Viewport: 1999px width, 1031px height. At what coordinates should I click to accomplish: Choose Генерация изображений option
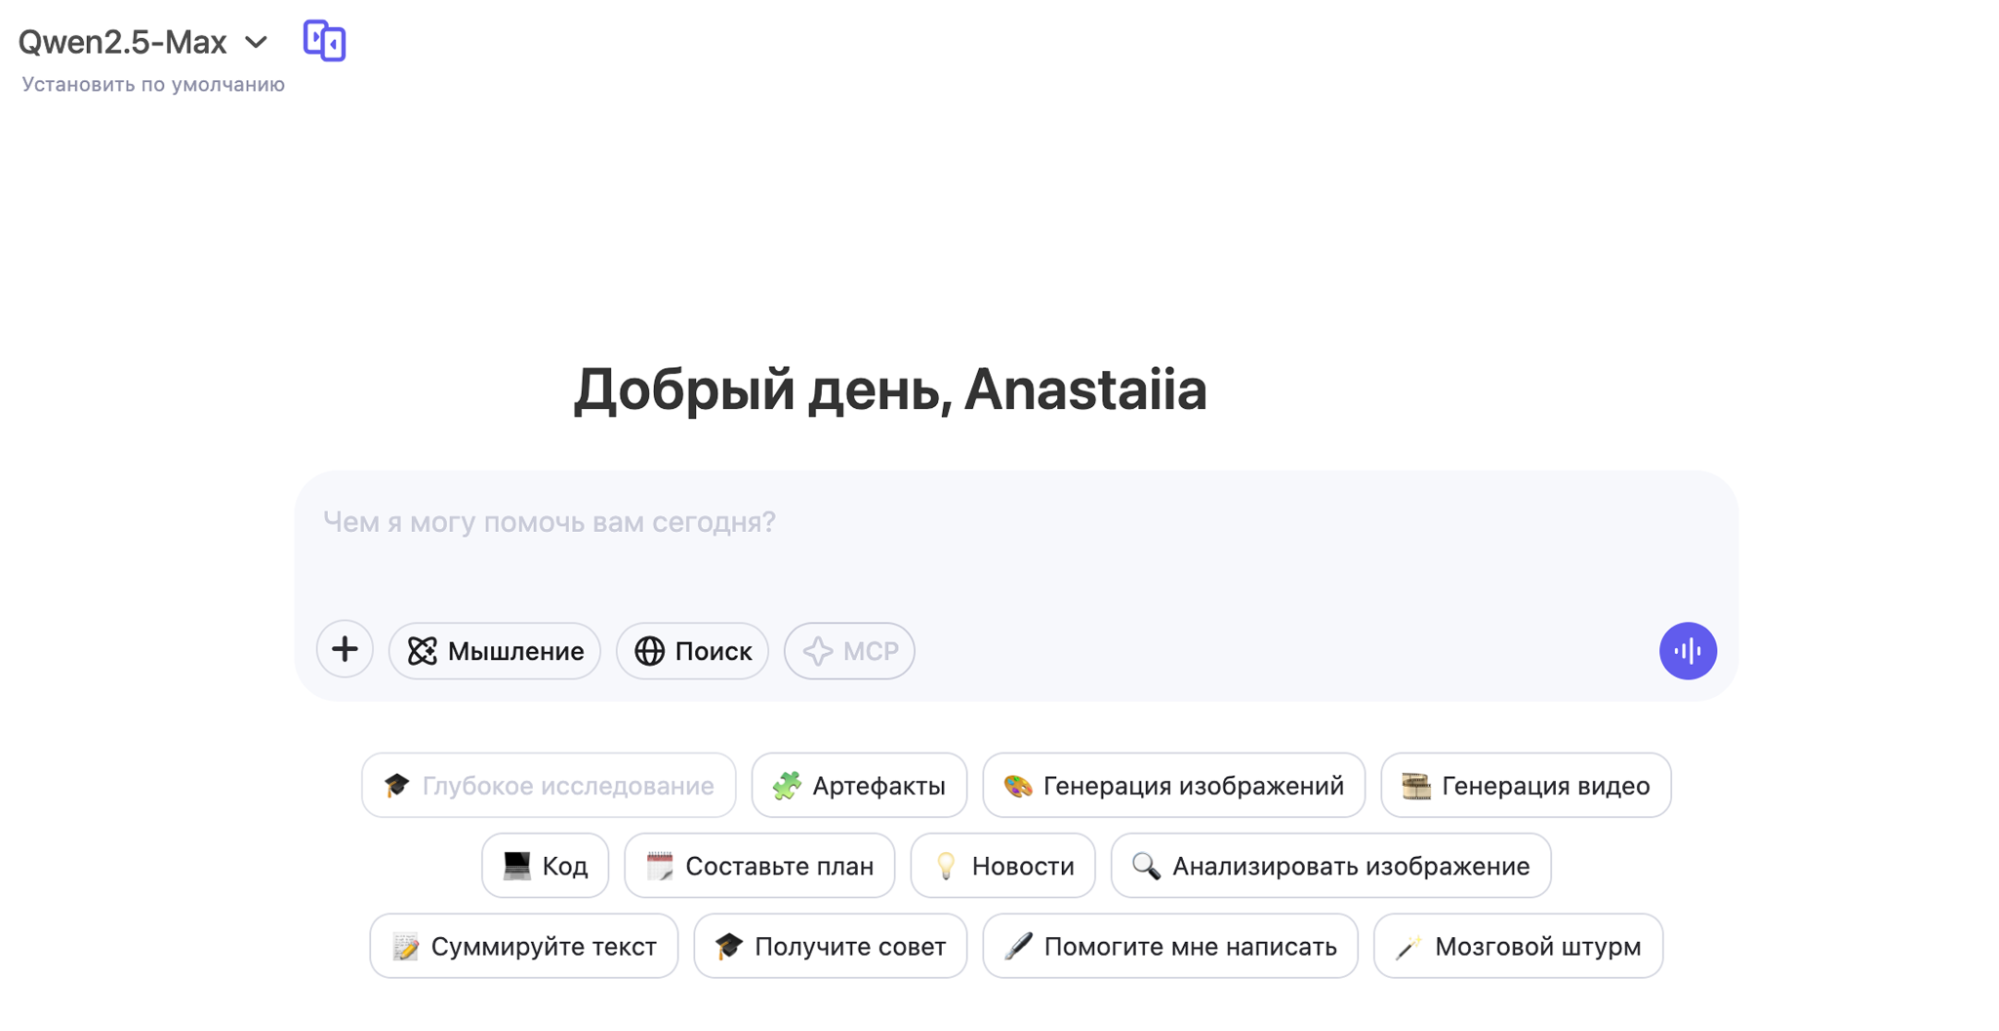tap(1173, 786)
